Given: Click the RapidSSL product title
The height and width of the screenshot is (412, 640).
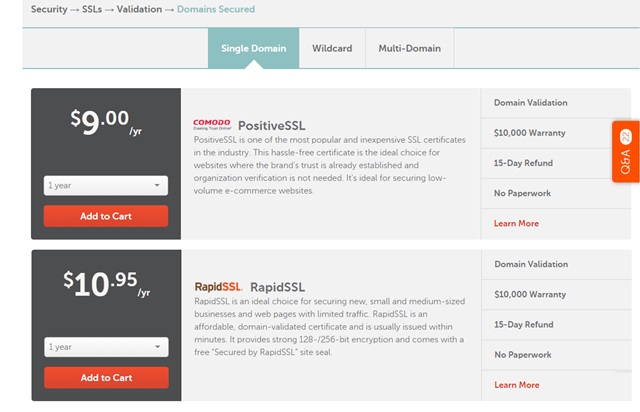Looking at the screenshot, I should pos(278,287).
